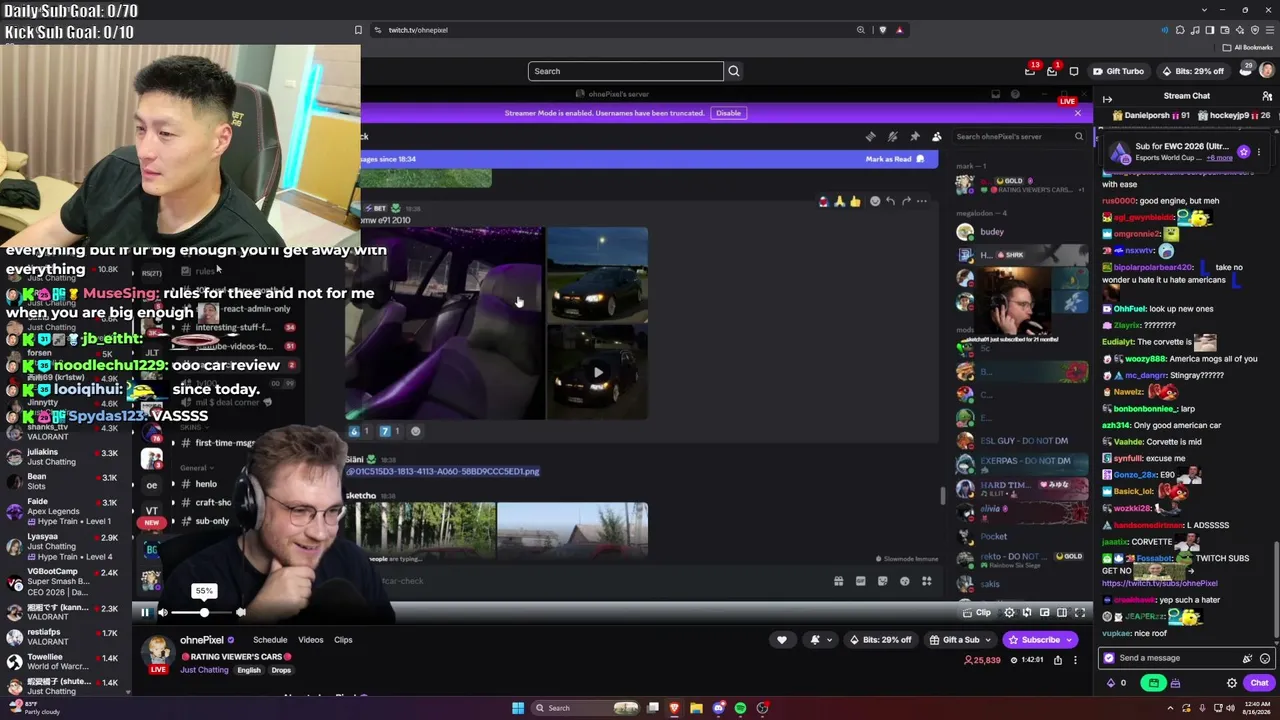Screen dimensions: 1280x720
Task: Click the twitch.tv/subs/ohnePixel link in chat
Action: pyautogui.click(x=1160, y=583)
